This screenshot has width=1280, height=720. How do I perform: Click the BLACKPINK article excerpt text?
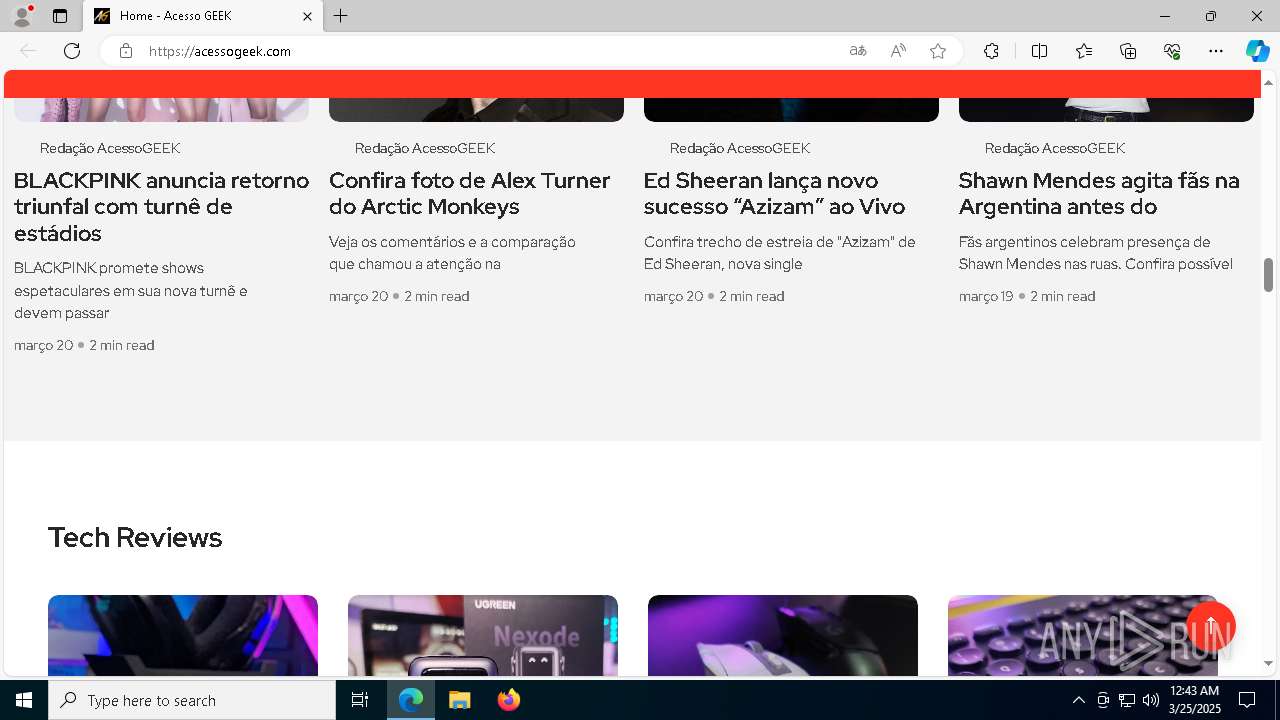click(131, 290)
